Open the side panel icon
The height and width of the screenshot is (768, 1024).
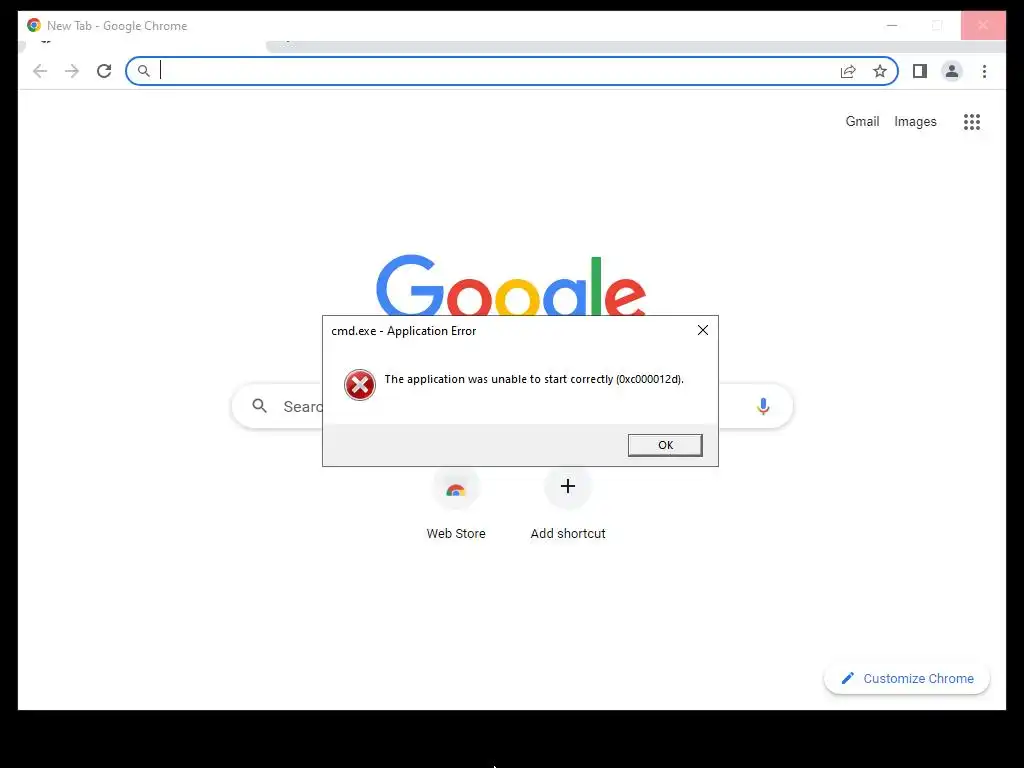click(920, 71)
